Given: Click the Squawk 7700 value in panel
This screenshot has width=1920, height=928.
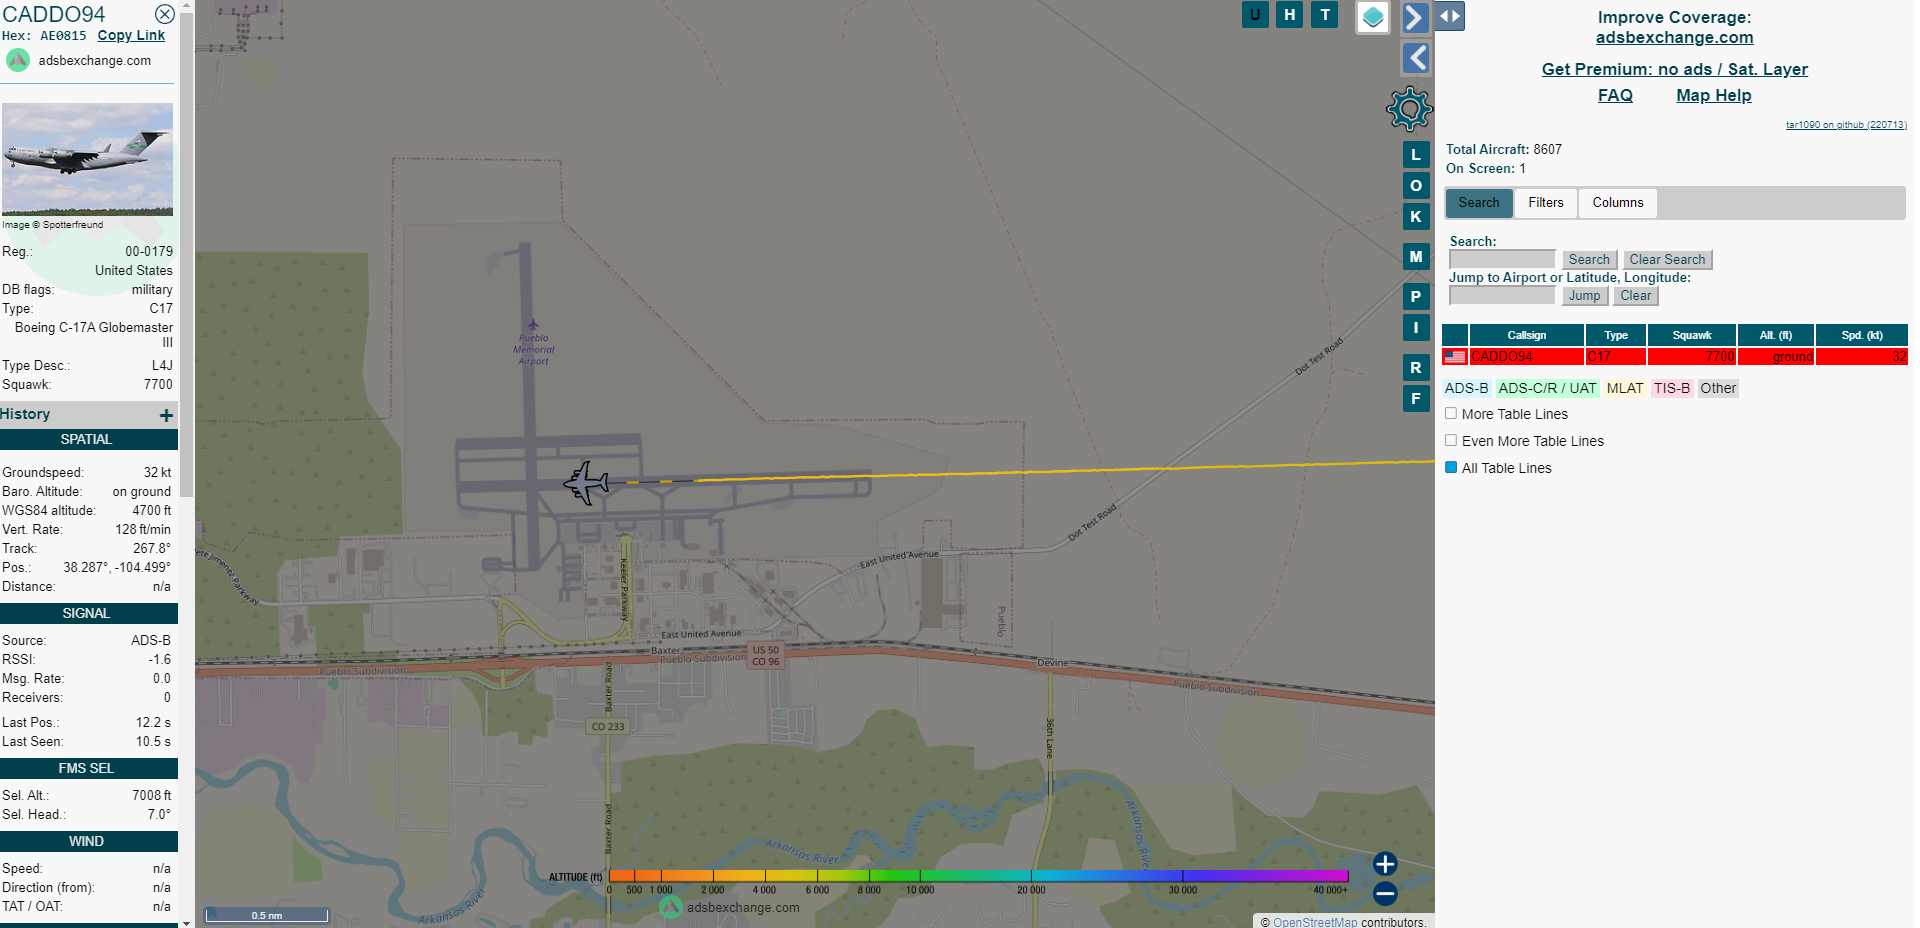Looking at the screenshot, I should [x=158, y=385].
